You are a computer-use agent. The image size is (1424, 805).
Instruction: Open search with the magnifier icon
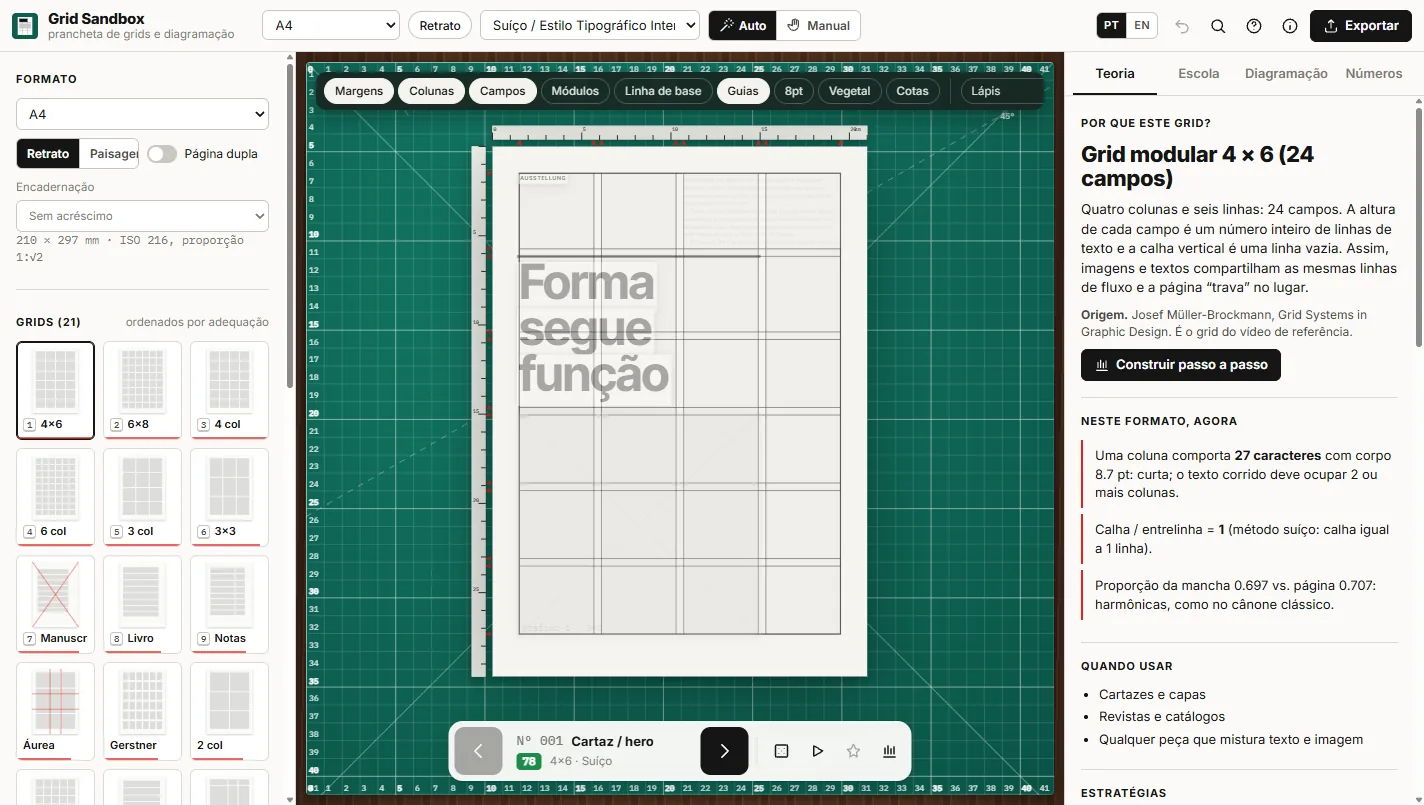coord(1218,26)
